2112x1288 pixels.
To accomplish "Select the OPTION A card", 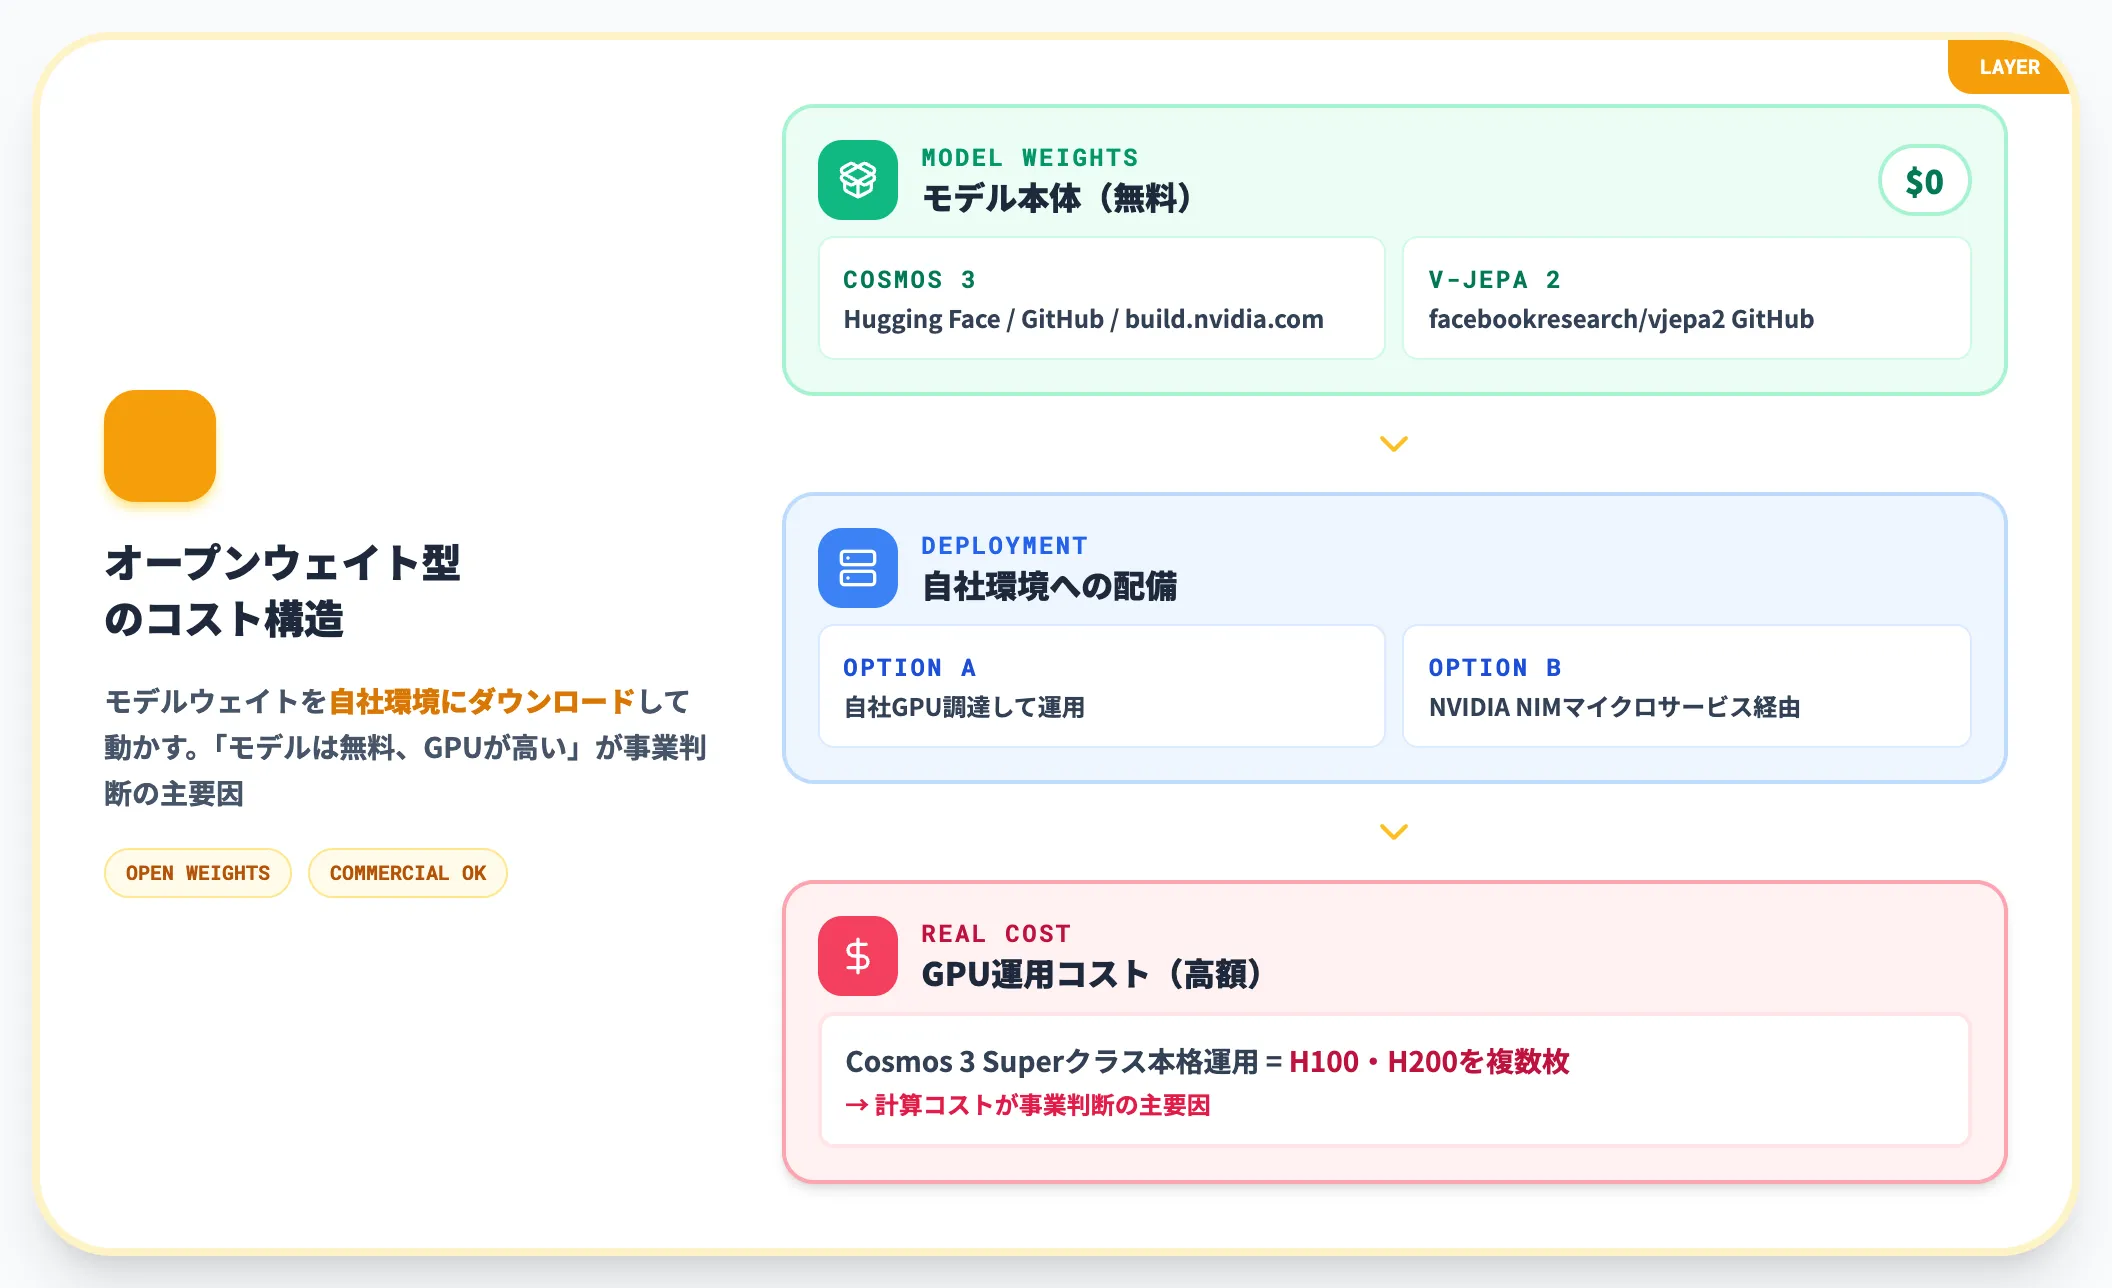I will tap(1101, 686).
